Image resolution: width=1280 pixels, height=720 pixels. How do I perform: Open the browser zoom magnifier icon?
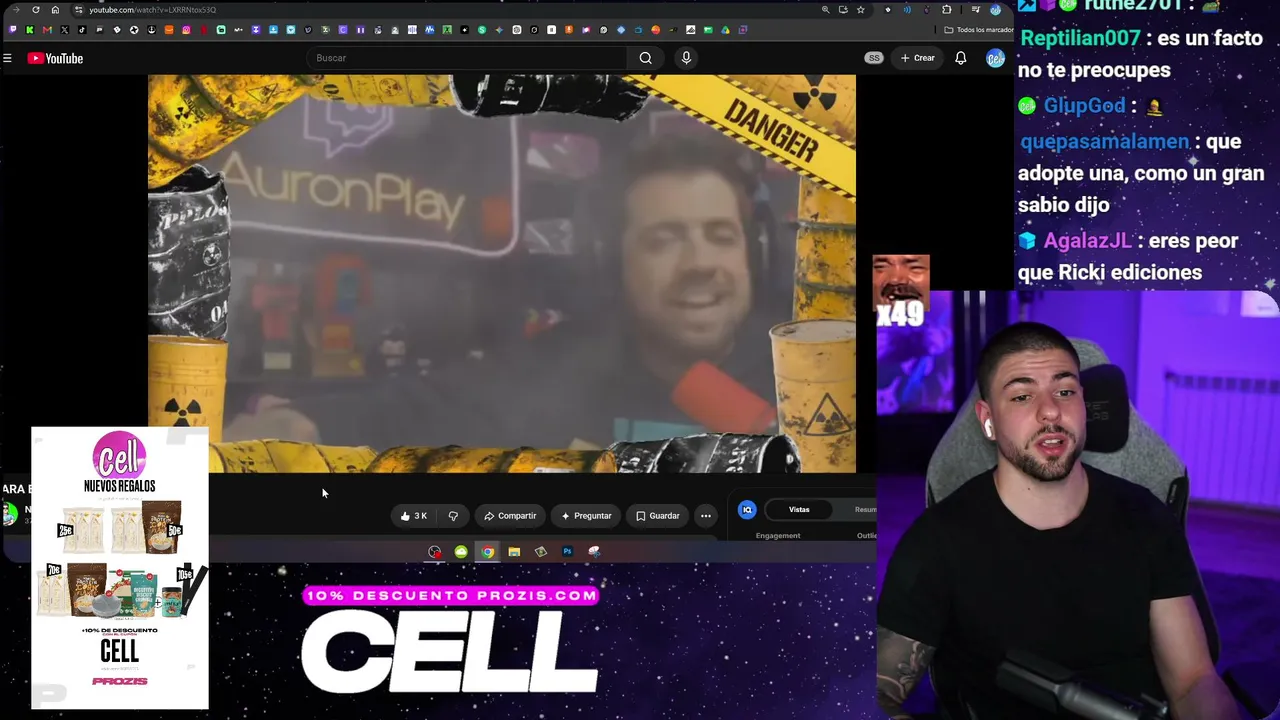(x=825, y=10)
